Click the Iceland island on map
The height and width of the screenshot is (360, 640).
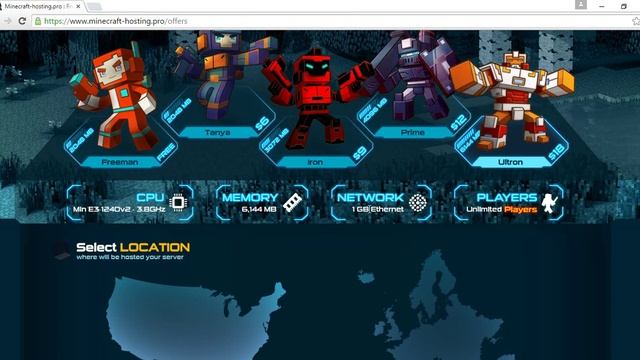click(x=366, y=278)
